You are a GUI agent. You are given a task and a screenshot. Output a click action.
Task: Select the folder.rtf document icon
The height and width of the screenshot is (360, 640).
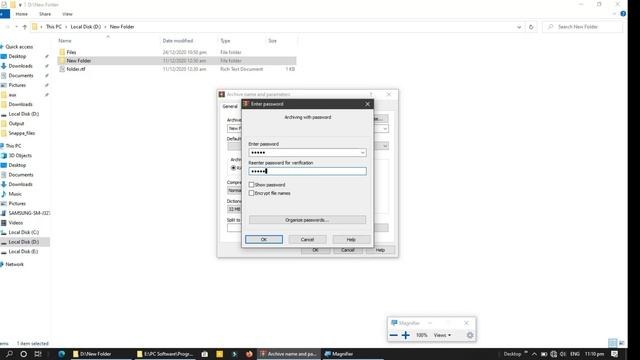pos(62,69)
